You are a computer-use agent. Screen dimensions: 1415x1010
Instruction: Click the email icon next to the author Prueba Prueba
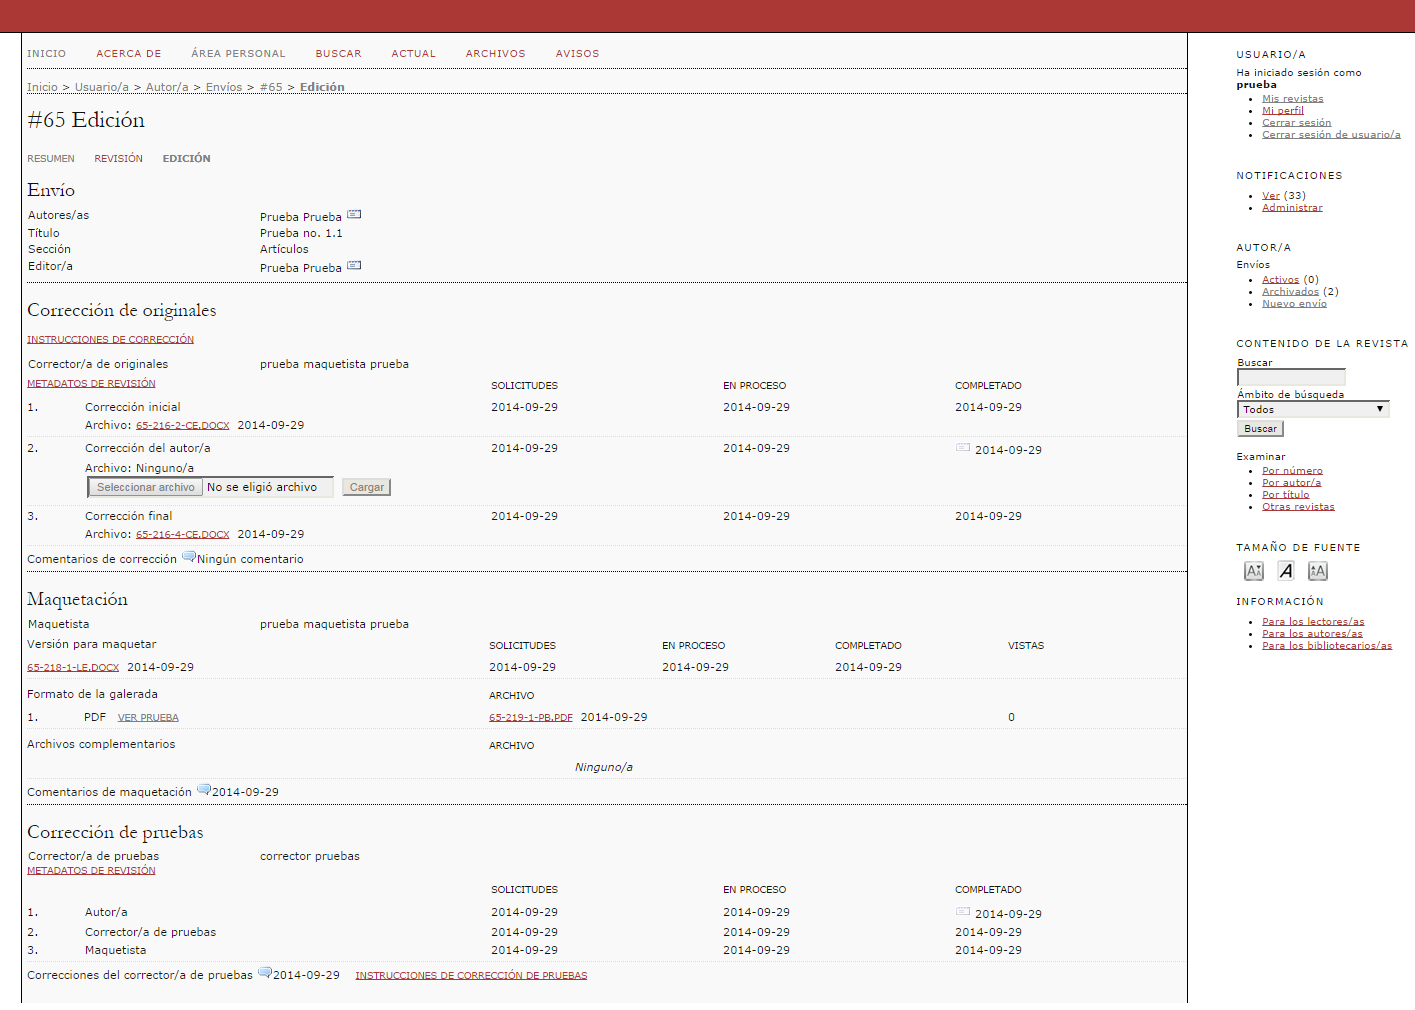tap(354, 215)
